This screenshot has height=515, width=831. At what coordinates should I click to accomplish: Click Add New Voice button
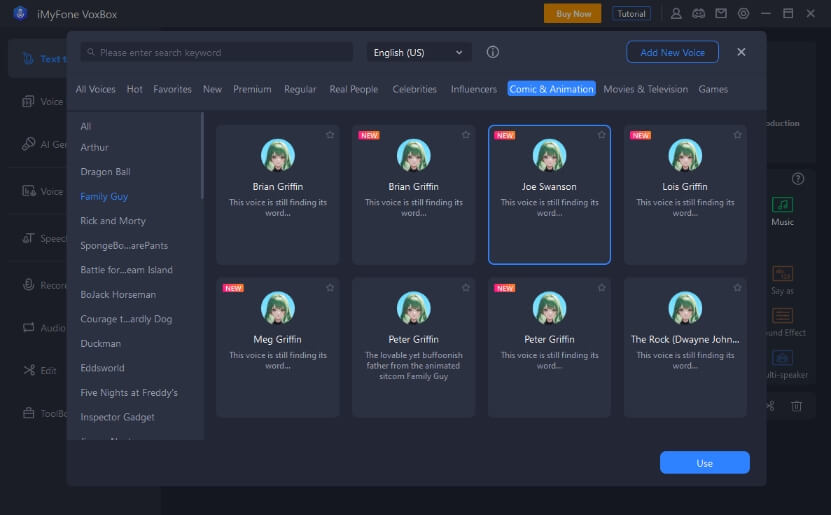pyautogui.click(x=672, y=52)
